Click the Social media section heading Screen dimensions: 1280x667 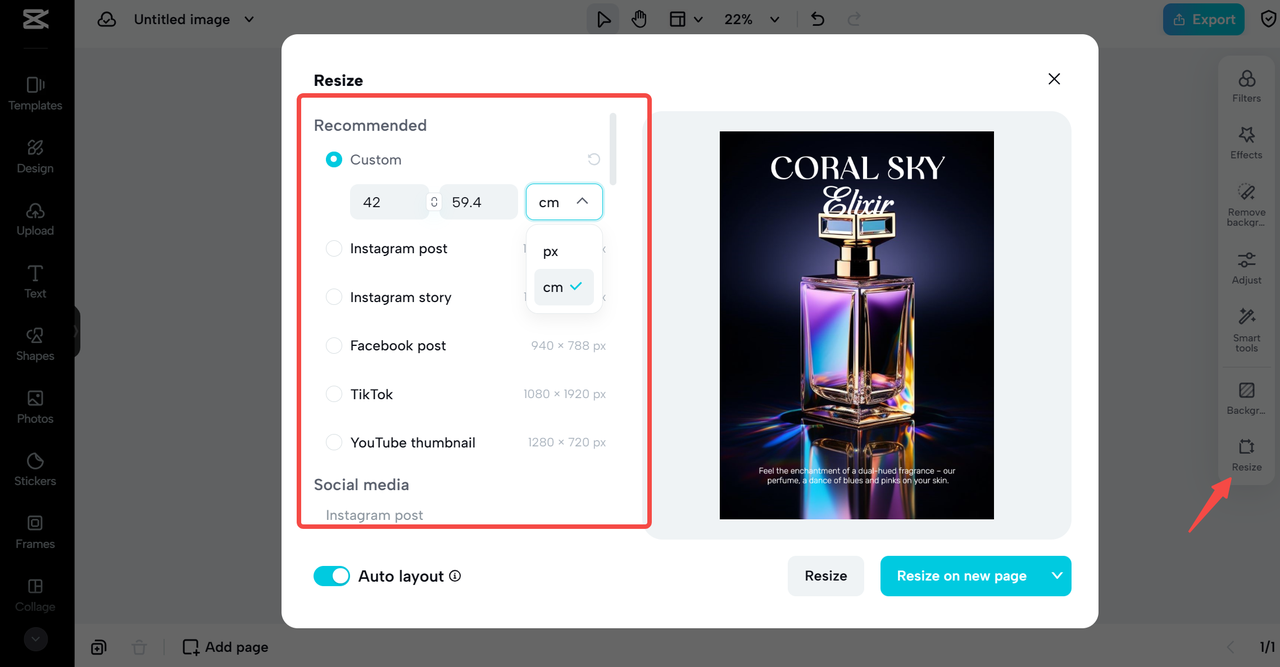(361, 484)
